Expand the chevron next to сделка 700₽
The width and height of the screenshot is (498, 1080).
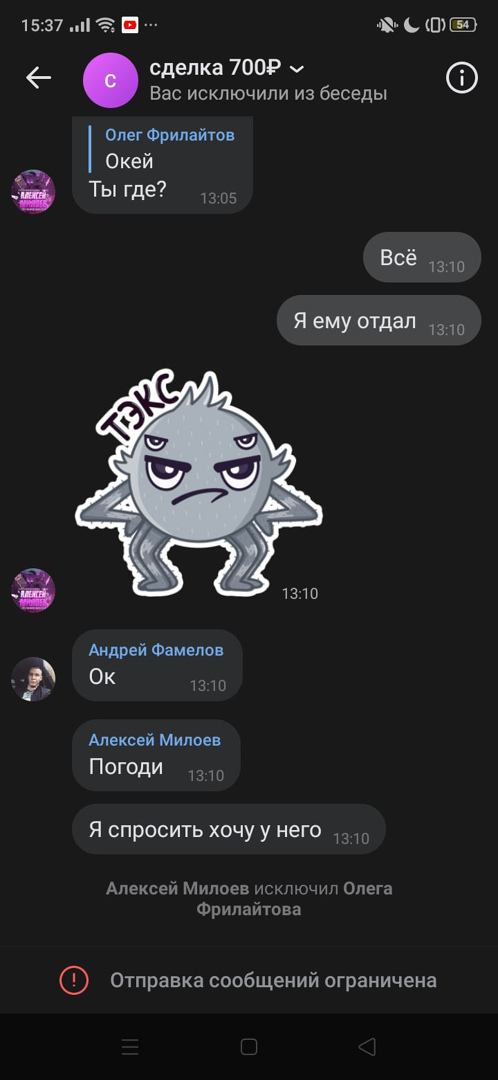click(297, 69)
